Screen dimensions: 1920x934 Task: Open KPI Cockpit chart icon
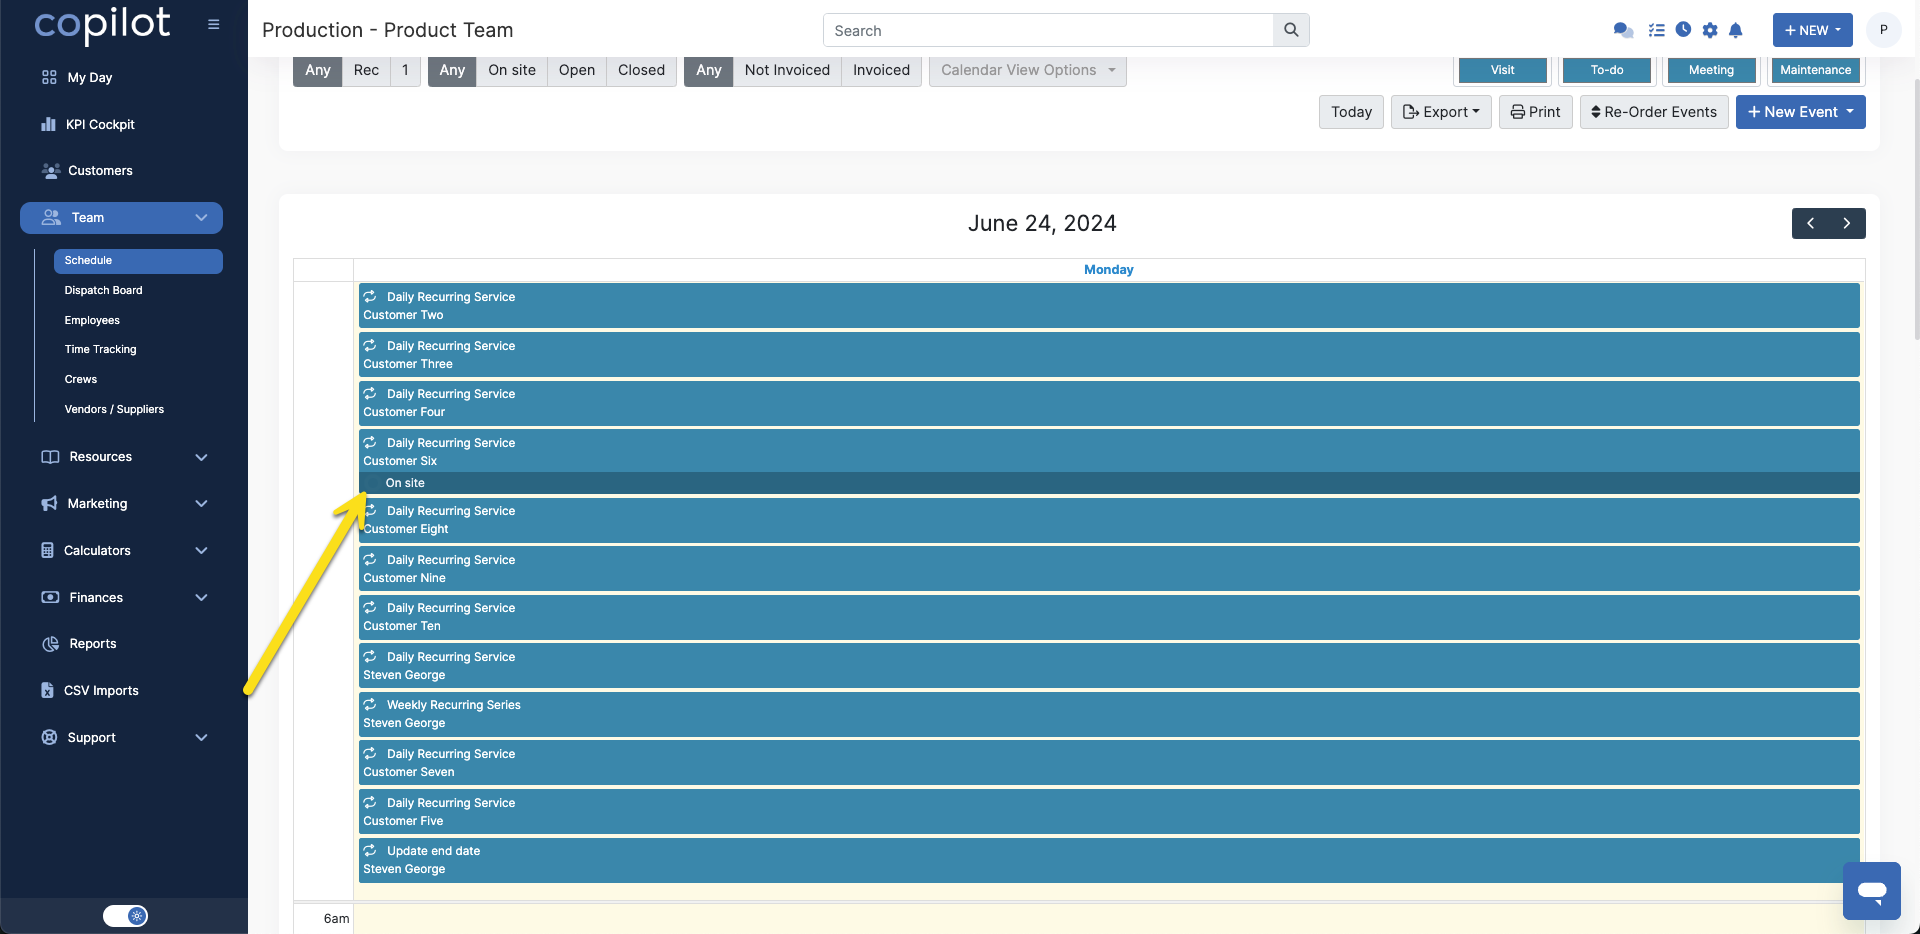coord(48,124)
